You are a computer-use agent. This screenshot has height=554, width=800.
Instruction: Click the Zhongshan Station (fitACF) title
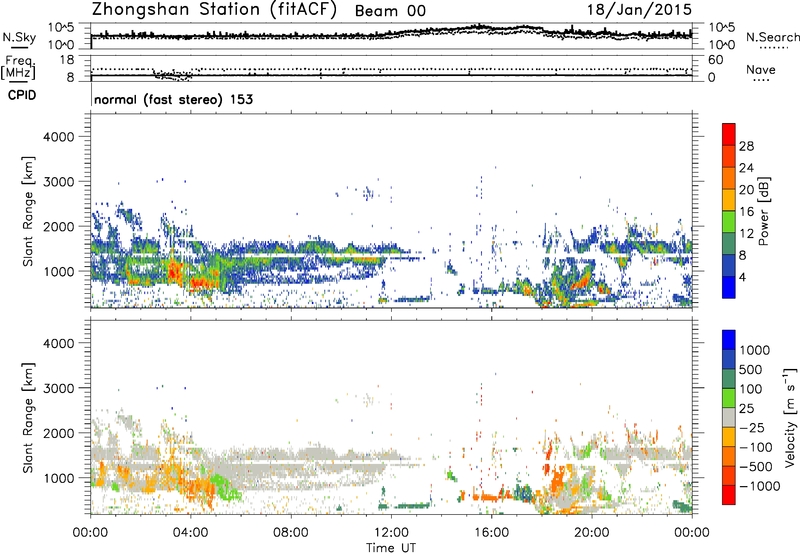click(x=214, y=9)
